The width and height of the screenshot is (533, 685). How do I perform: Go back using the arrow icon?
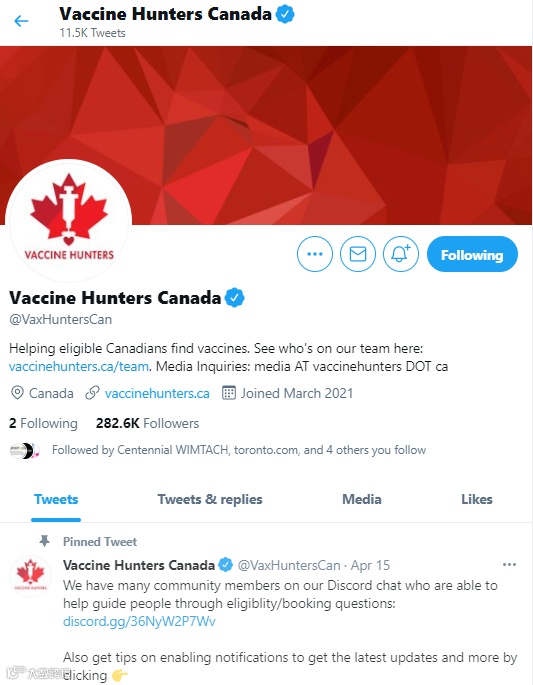click(x=21, y=21)
